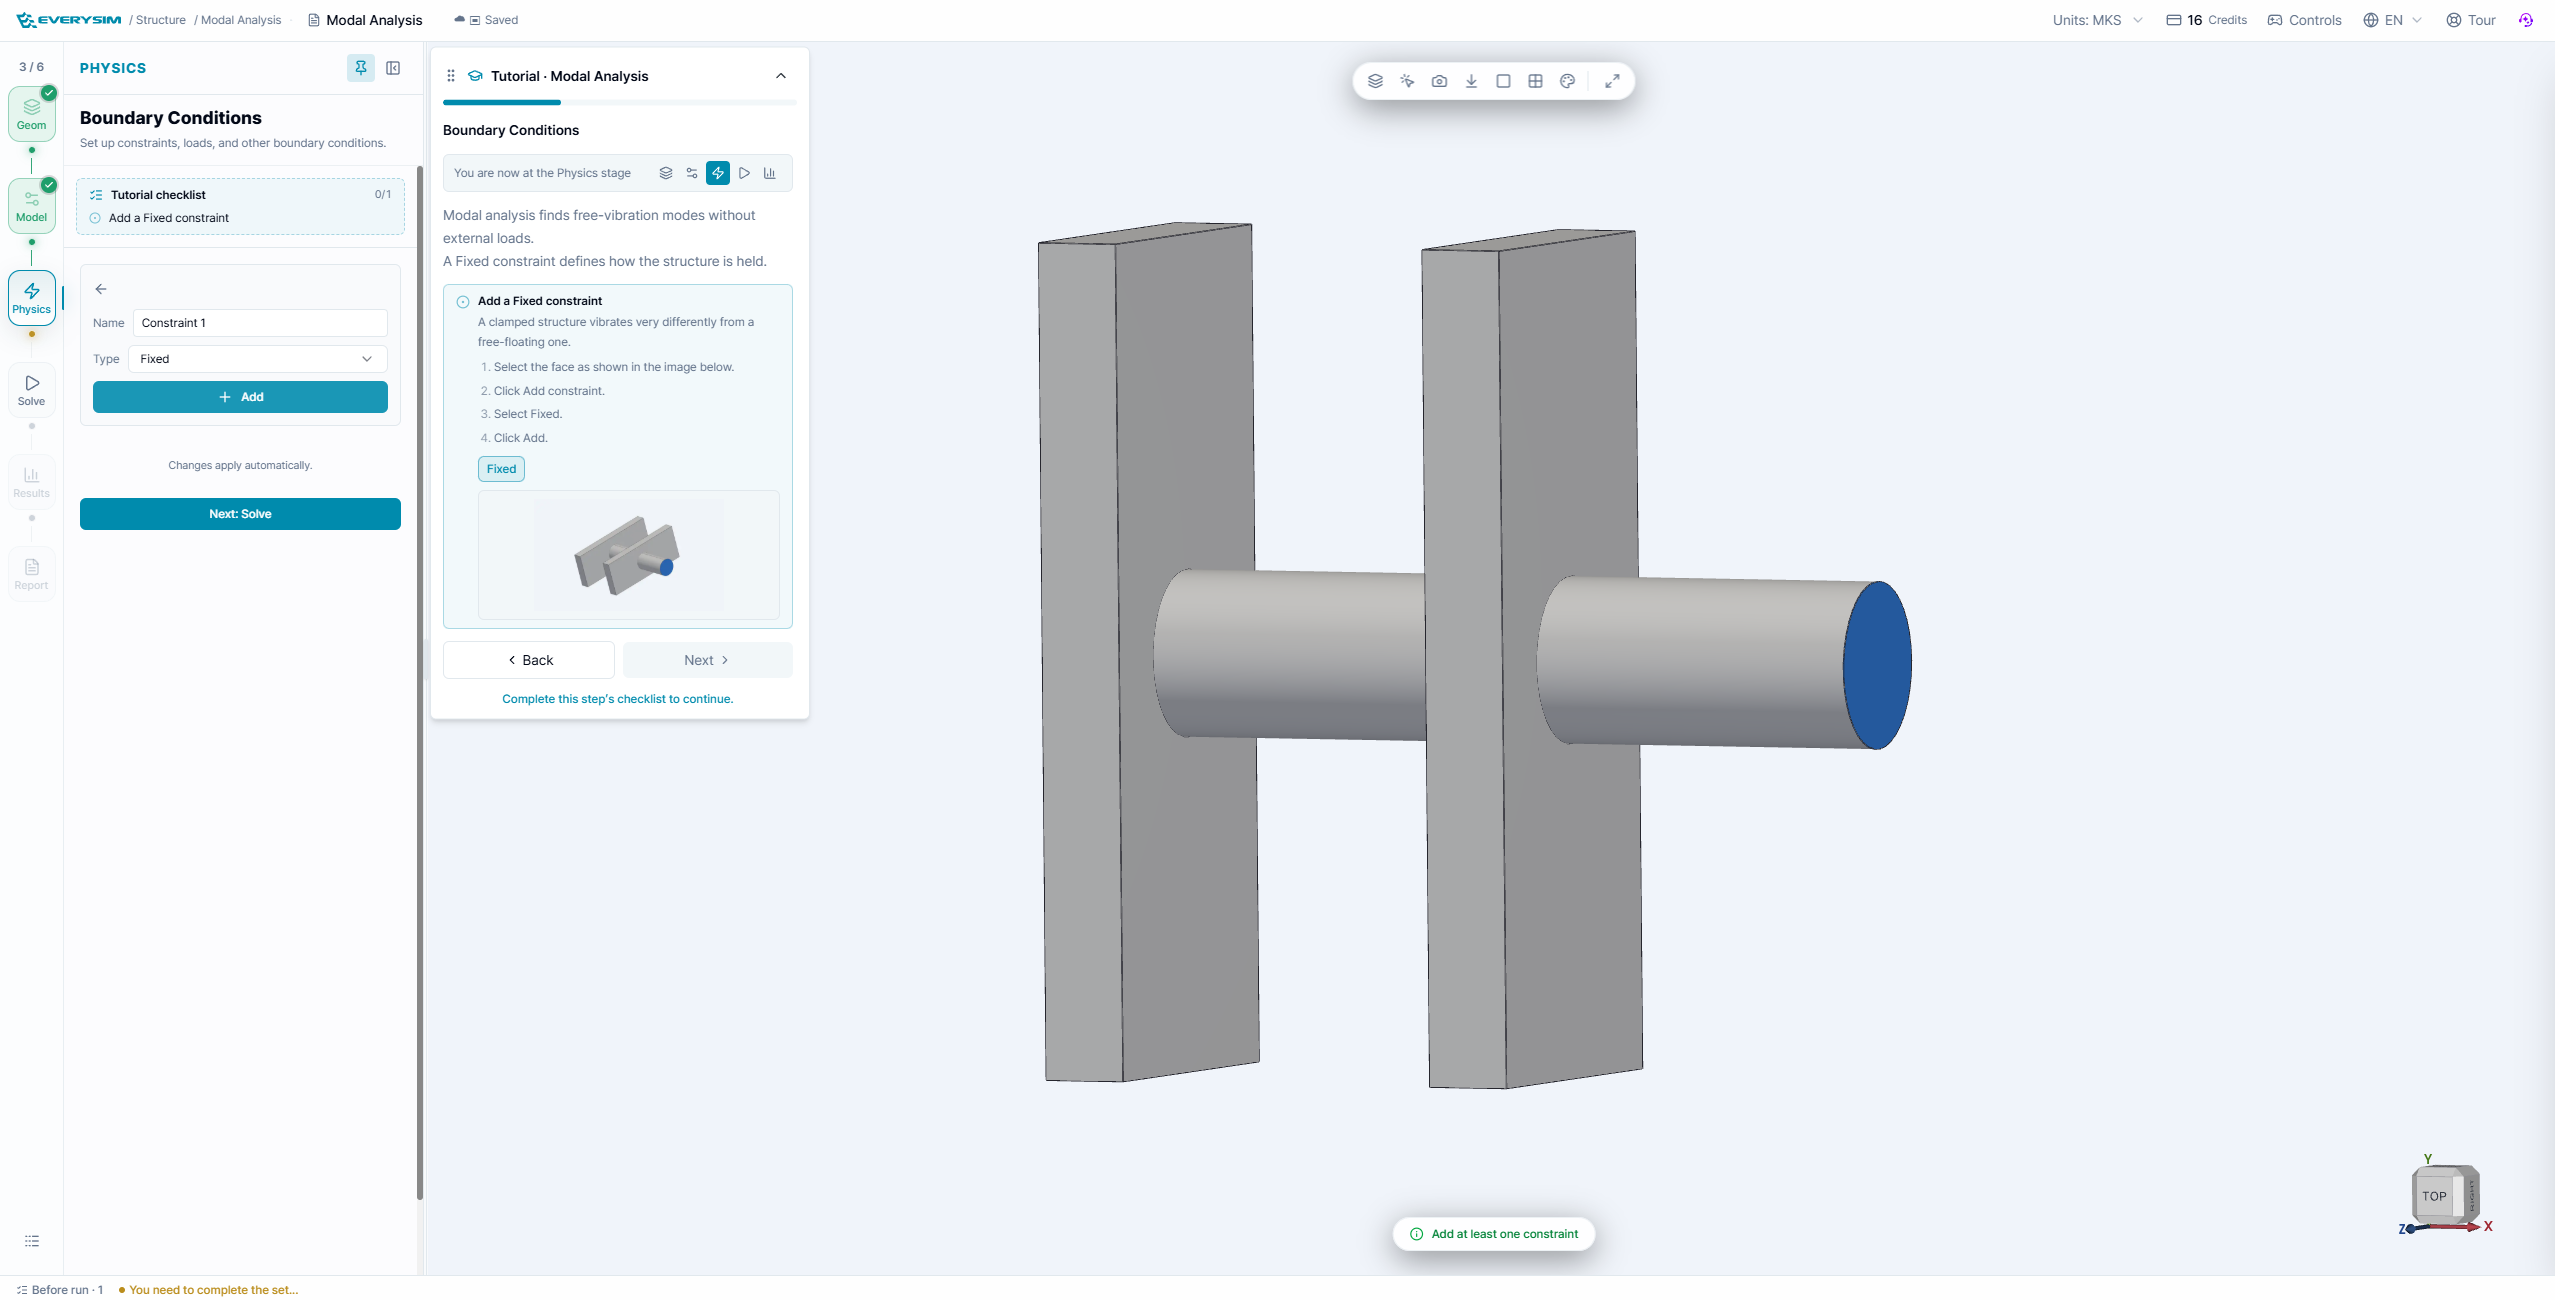Open the Geom stage in sidebar
Screen dimensions: 2555x1300
click(x=31, y=114)
